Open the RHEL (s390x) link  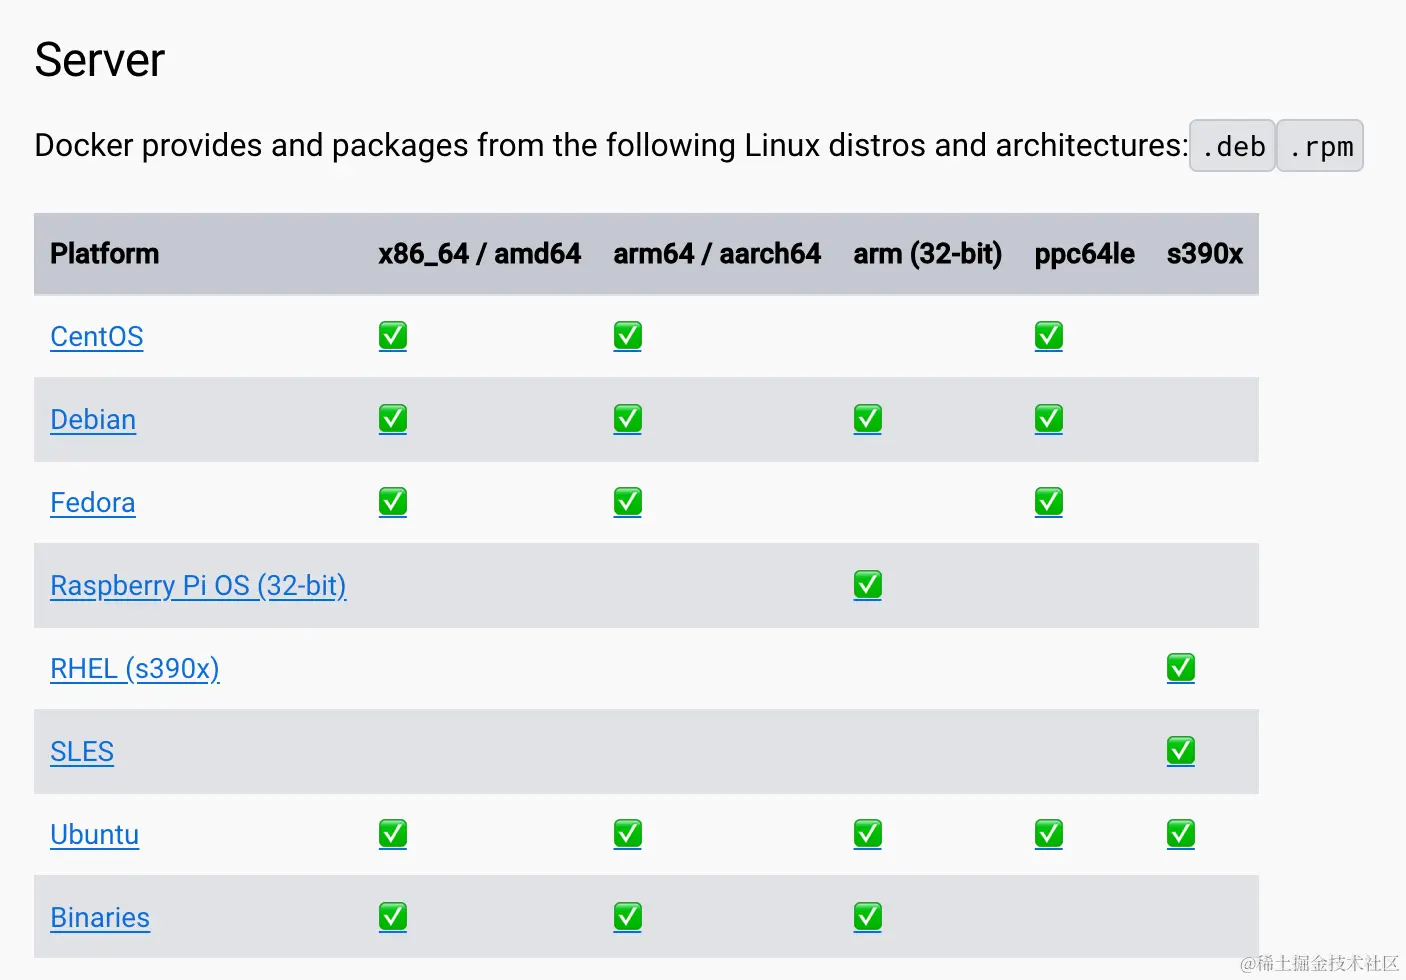pos(135,668)
